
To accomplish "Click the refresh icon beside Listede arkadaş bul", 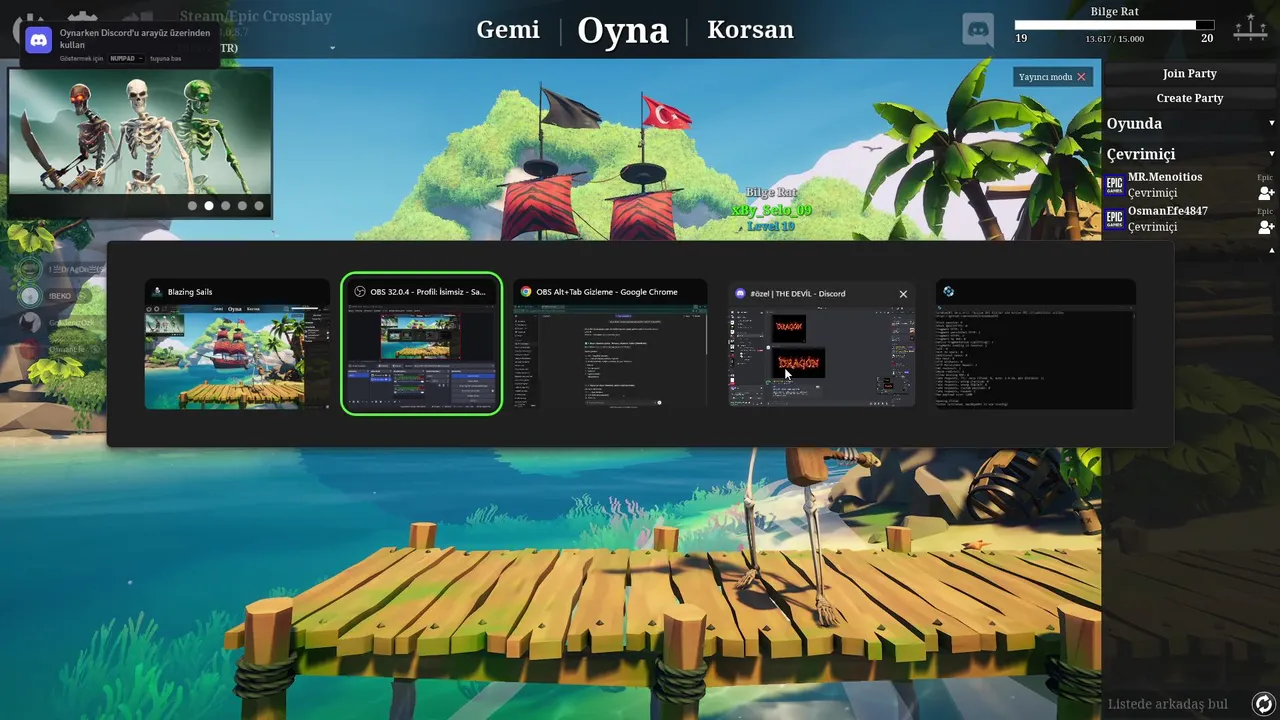I will (x=1264, y=704).
